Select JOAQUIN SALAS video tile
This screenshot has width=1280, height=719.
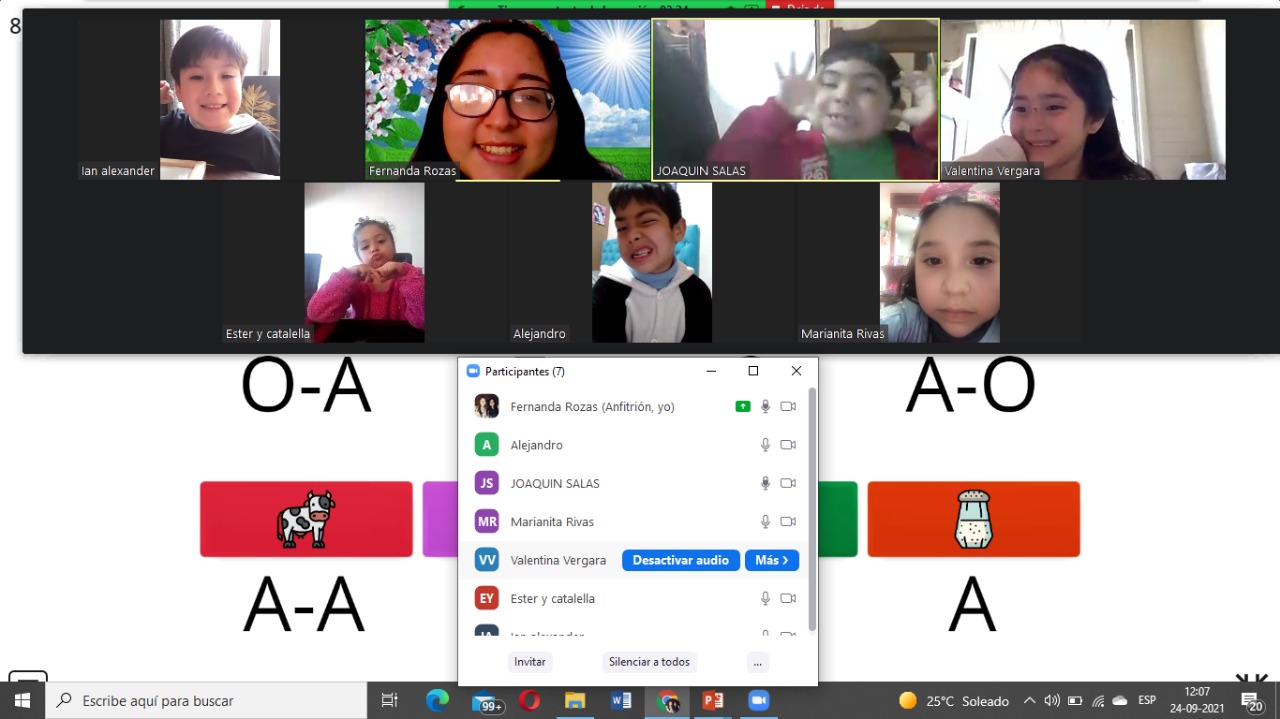coord(795,99)
